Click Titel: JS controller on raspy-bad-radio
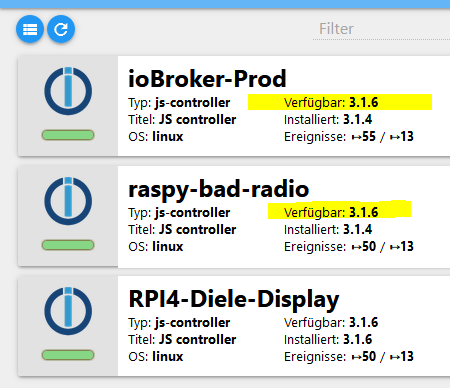Viewport: 450px width, 388px height. (182, 229)
